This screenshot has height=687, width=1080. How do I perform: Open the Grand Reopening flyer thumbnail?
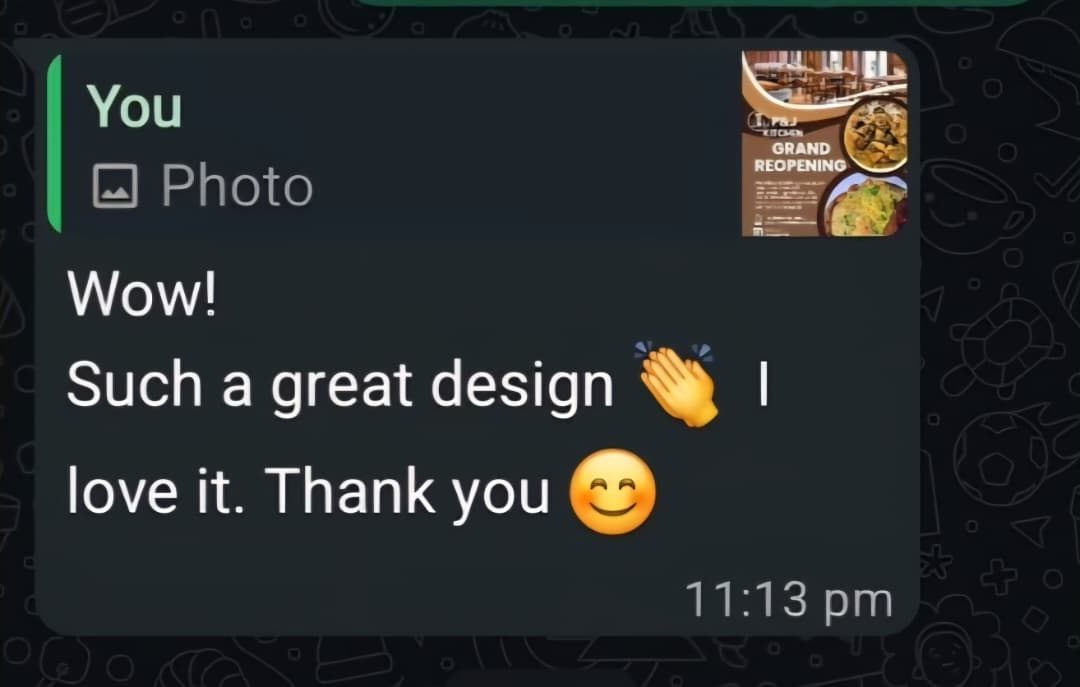pyautogui.click(x=824, y=143)
